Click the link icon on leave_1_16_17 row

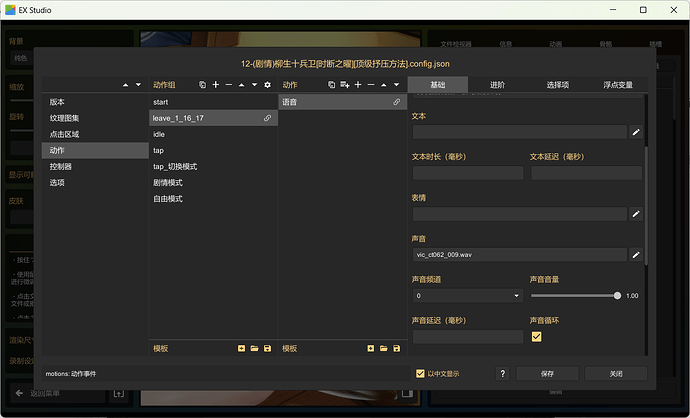coord(267,118)
